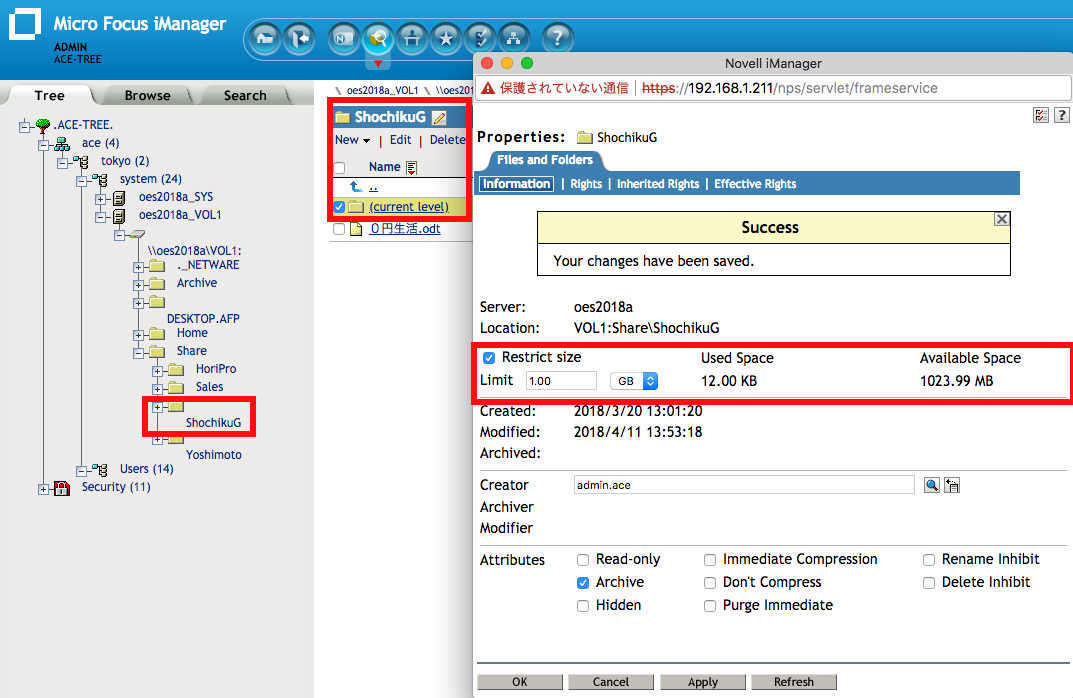Image resolution: width=1073 pixels, height=698 pixels.
Task: Expand the Security (11) node
Action: coord(44,489)
